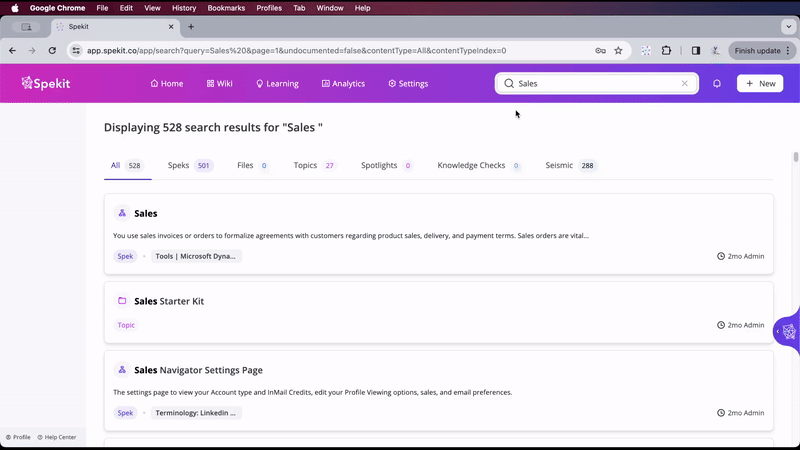
Task: Open the Profiles menu
Action: tap(269, 8)
